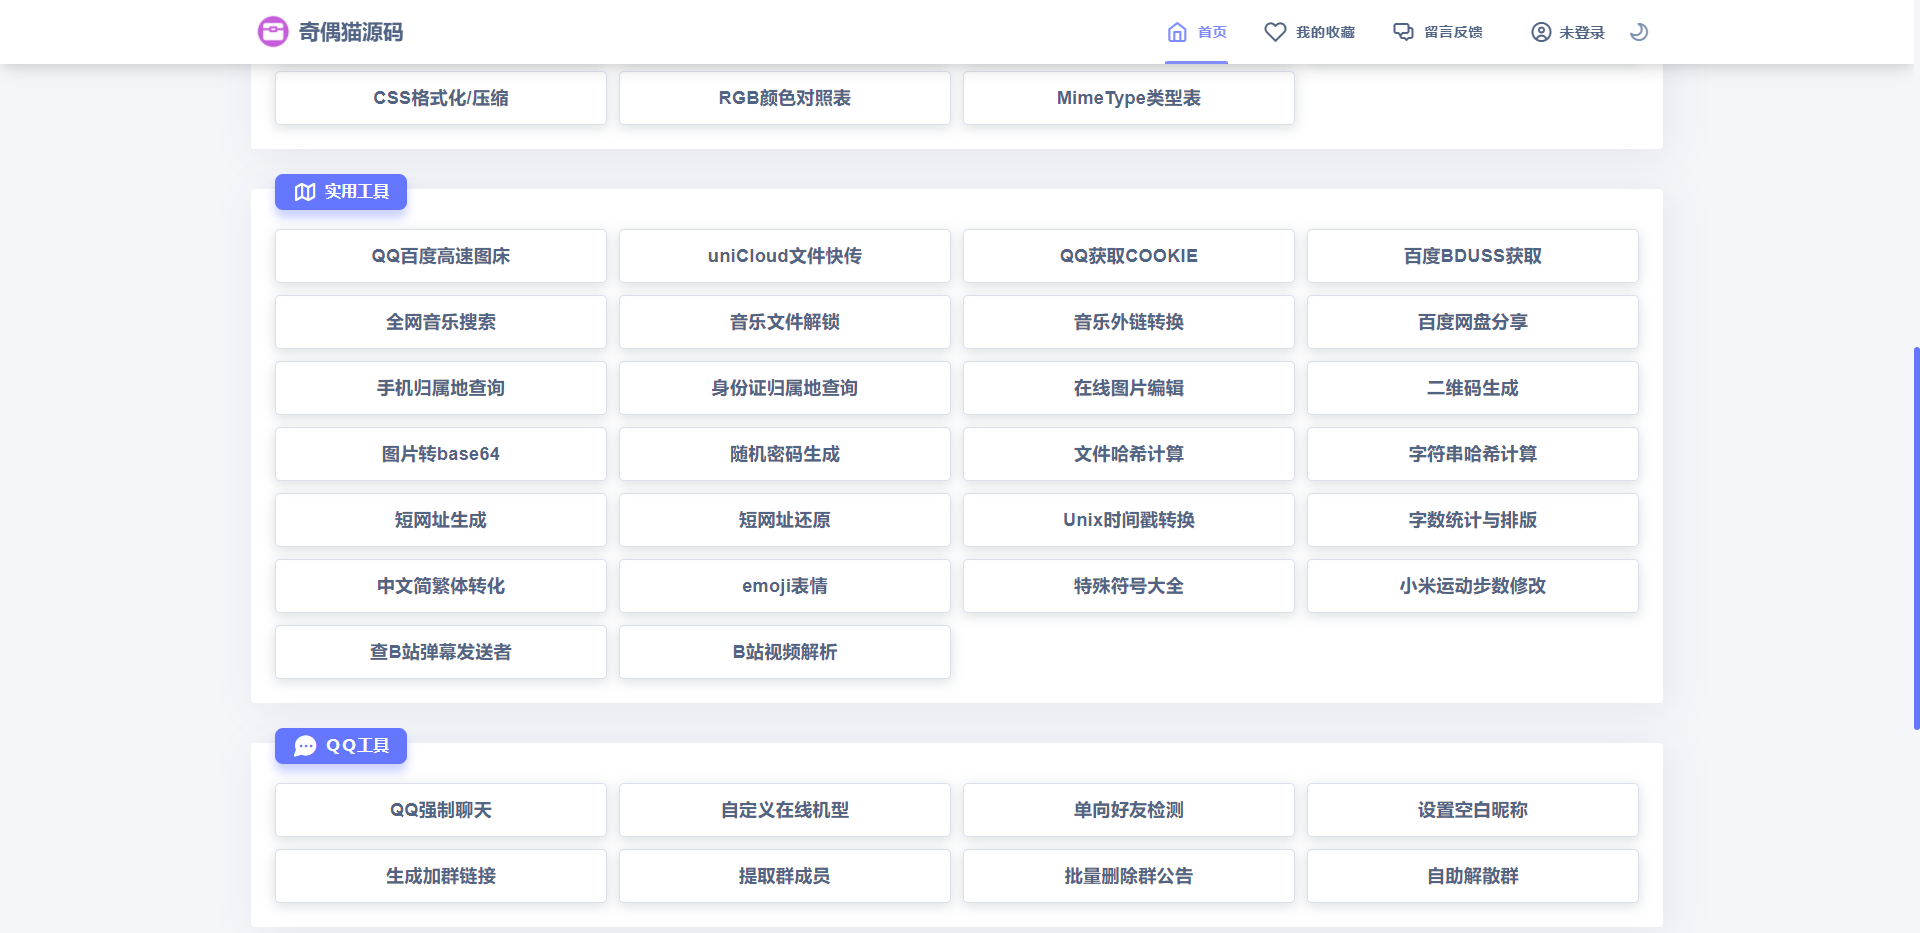Open 随机密码生成 tool
Viewport: 1920px width, 933px height.
[x=785, y=454]
